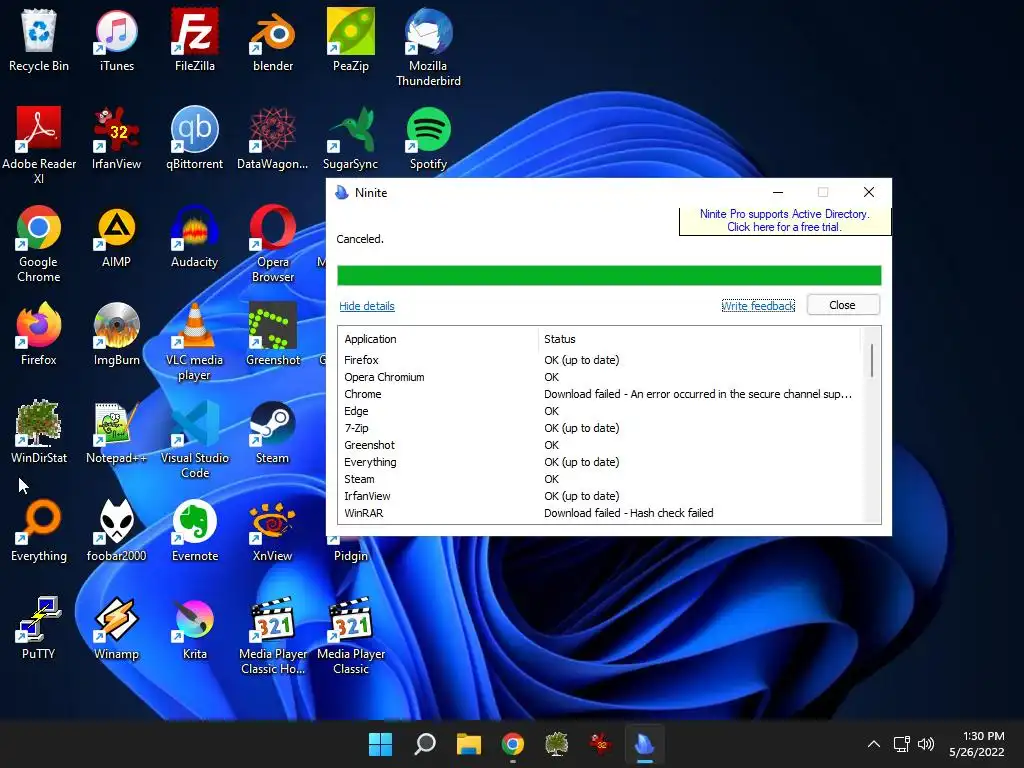This screenshot has width=1024, height=768.
Task: Select the Firefox desktop shortcut
Action: (39, 334)
